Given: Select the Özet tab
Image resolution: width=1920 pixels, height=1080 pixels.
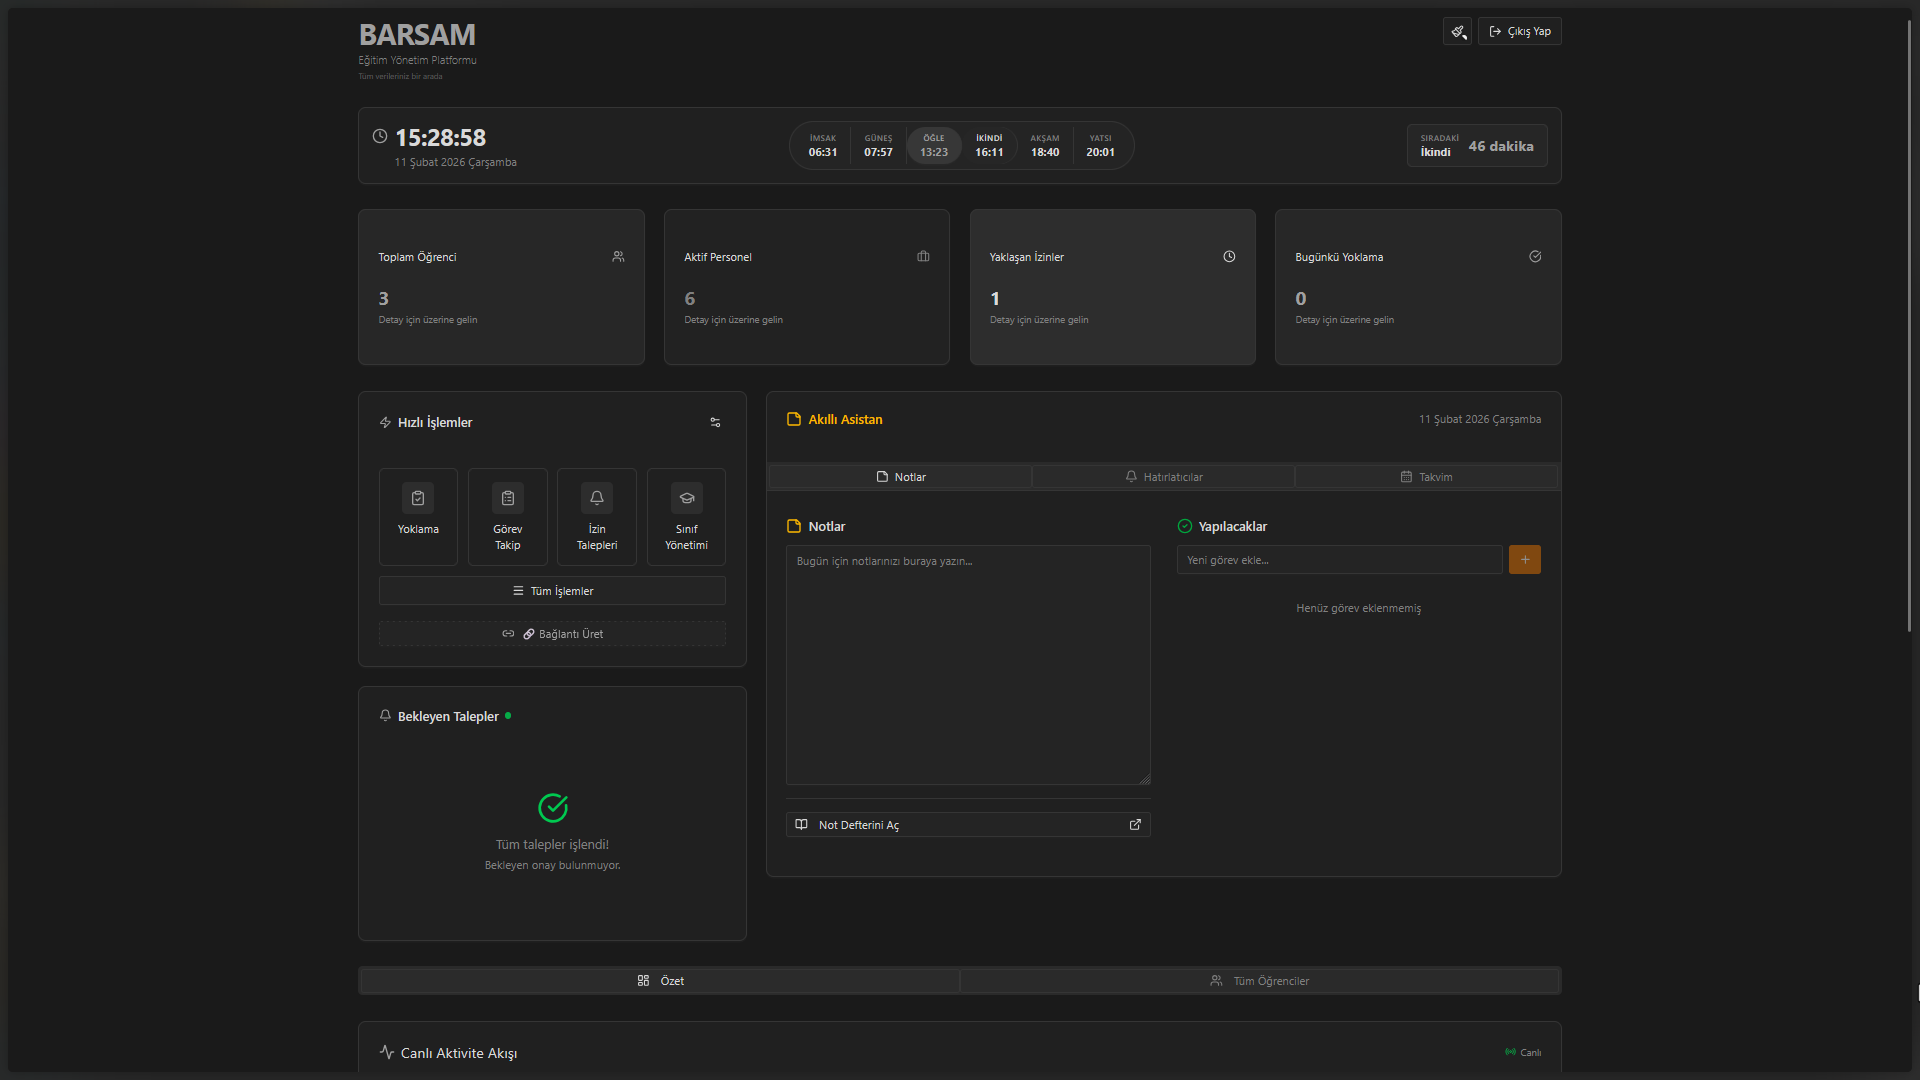Looking at the screenshot, I should click(x=660, y=981).
